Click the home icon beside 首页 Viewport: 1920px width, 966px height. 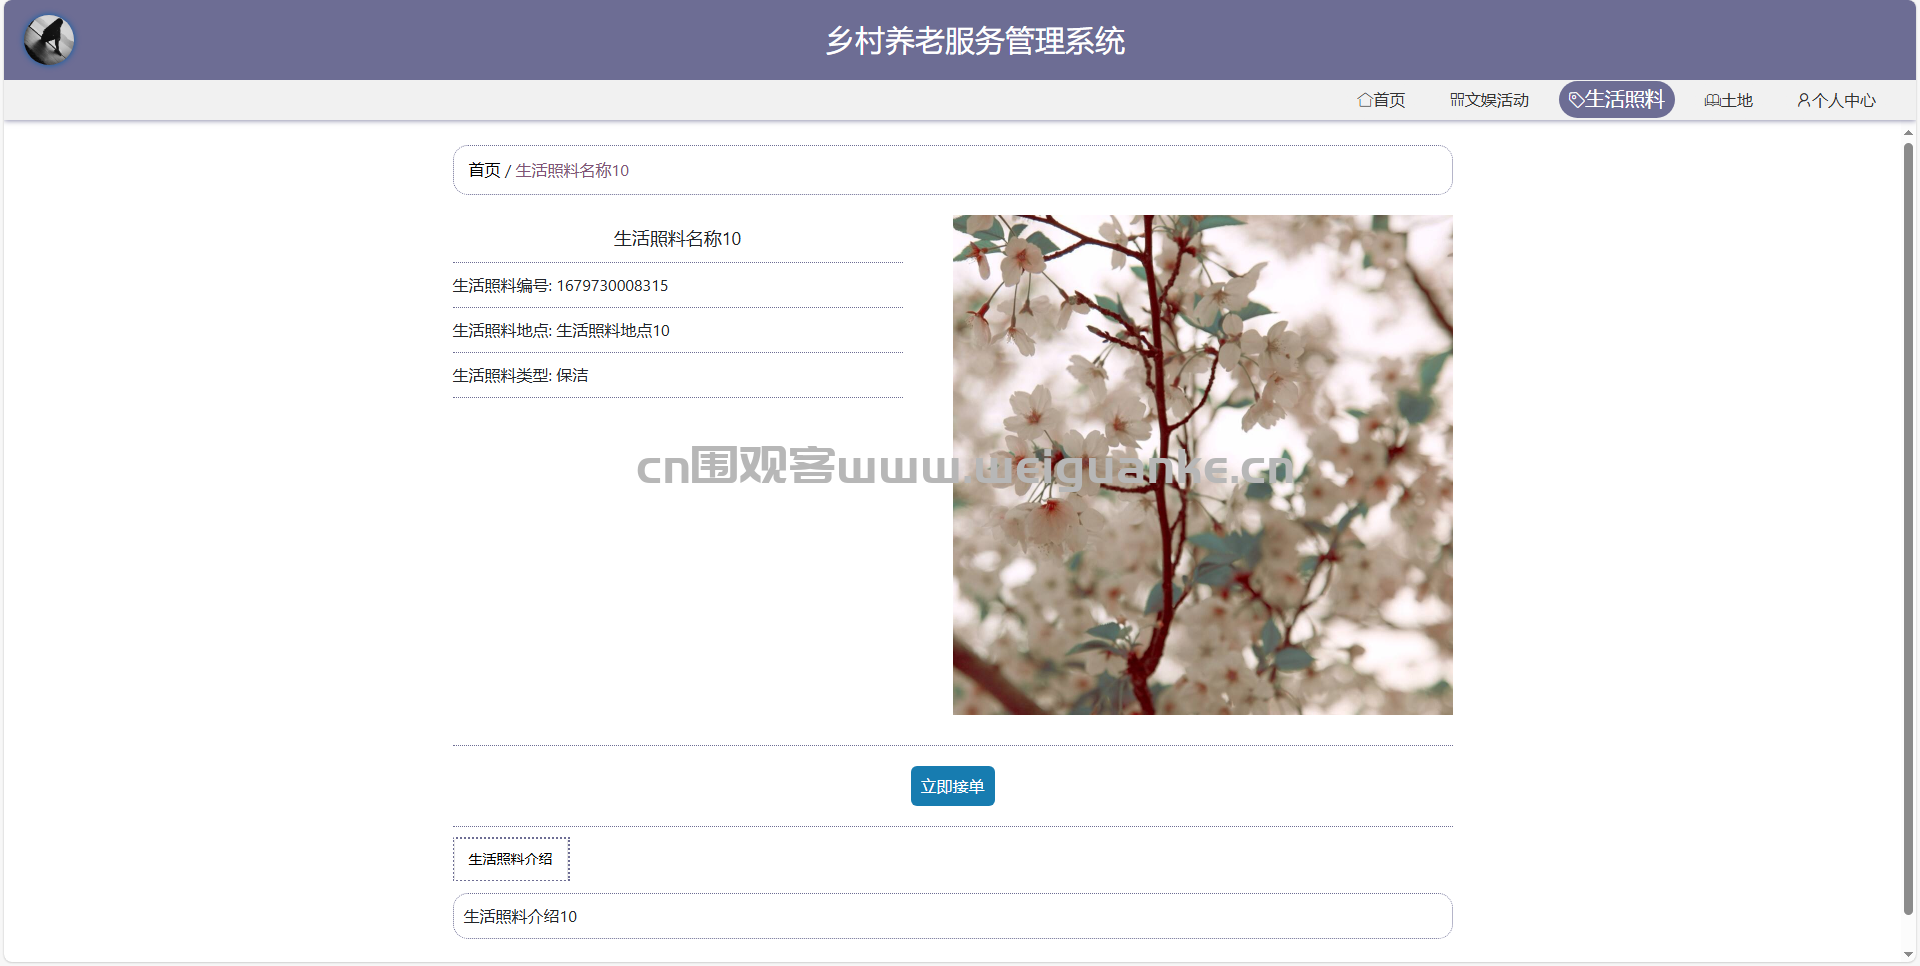[1364, 99]
